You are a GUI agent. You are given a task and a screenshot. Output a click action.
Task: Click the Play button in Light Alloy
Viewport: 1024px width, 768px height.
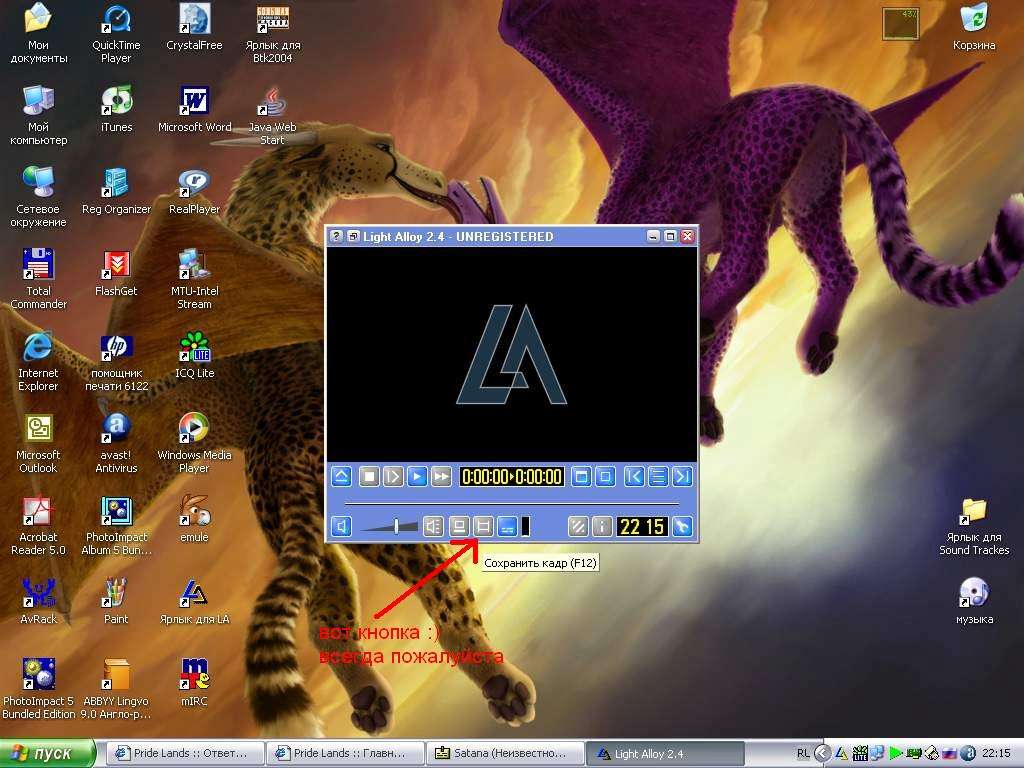(x=417, y=477)
